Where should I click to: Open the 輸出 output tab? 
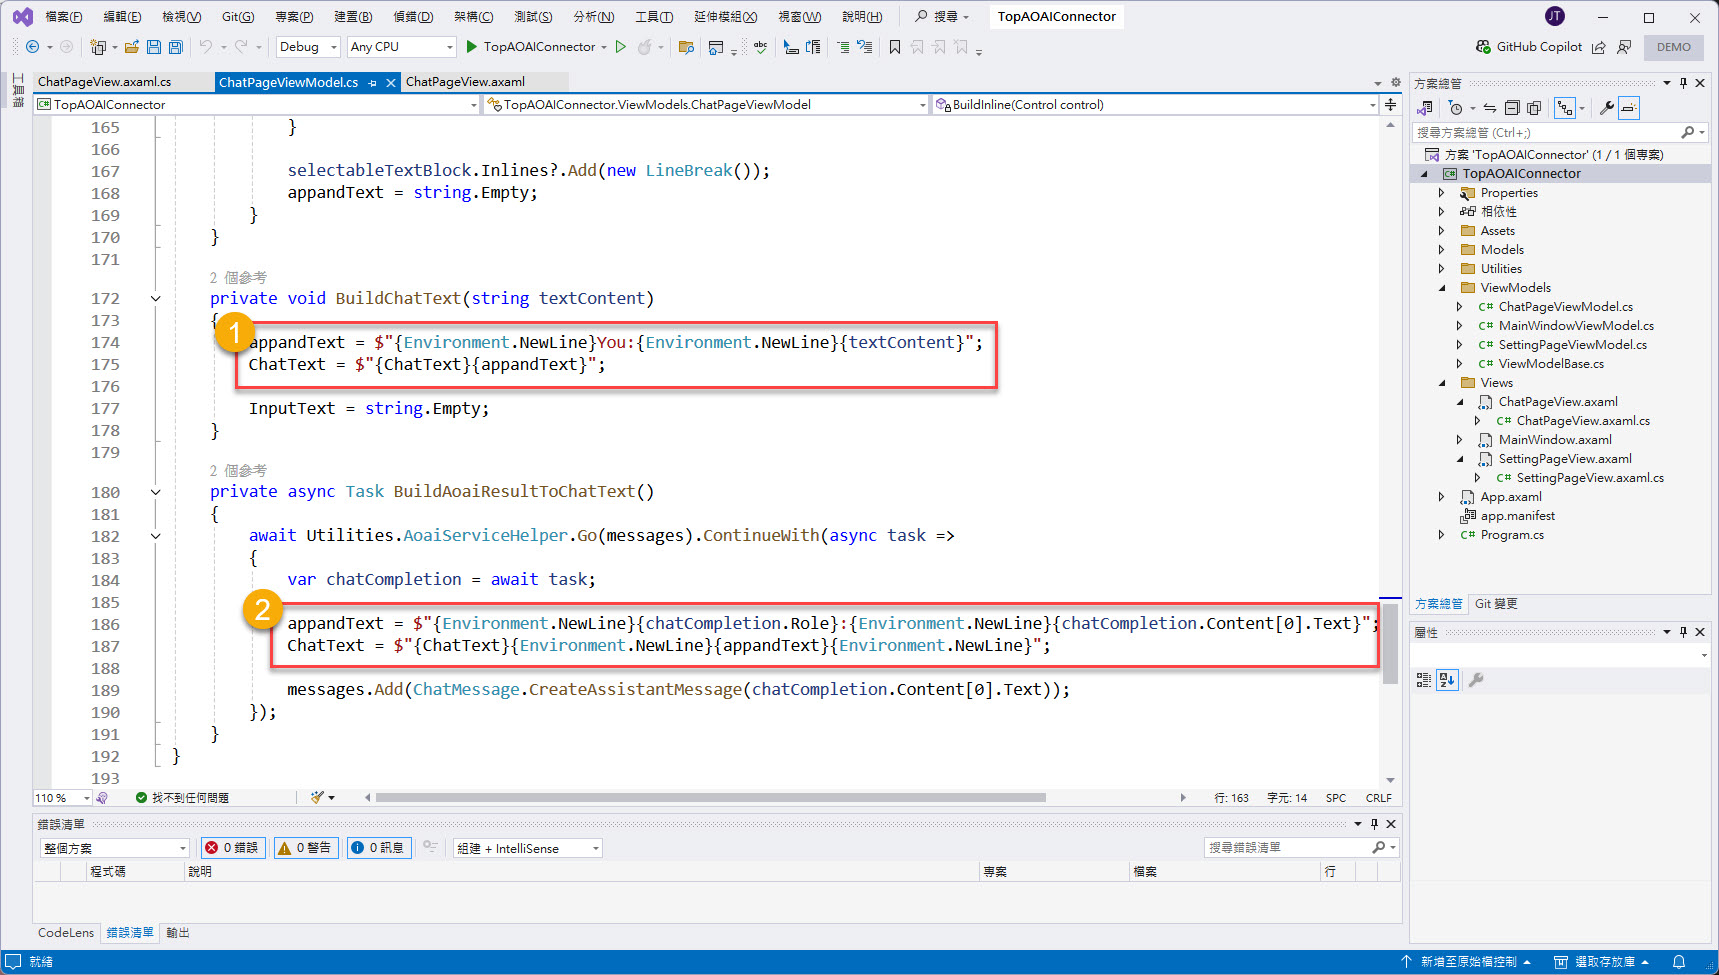click(178, 933)
